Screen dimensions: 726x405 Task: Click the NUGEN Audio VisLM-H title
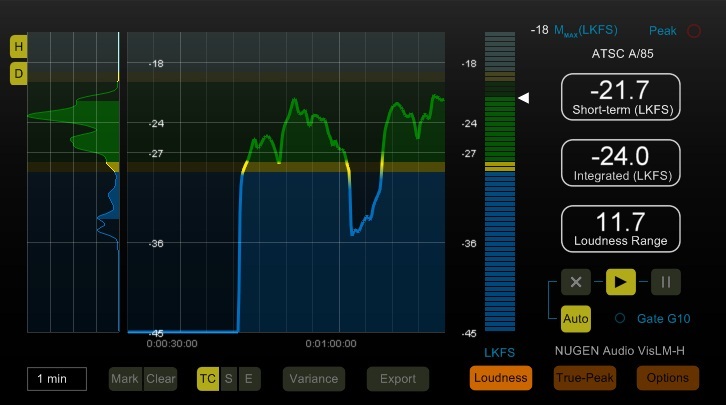click(620, 351)
